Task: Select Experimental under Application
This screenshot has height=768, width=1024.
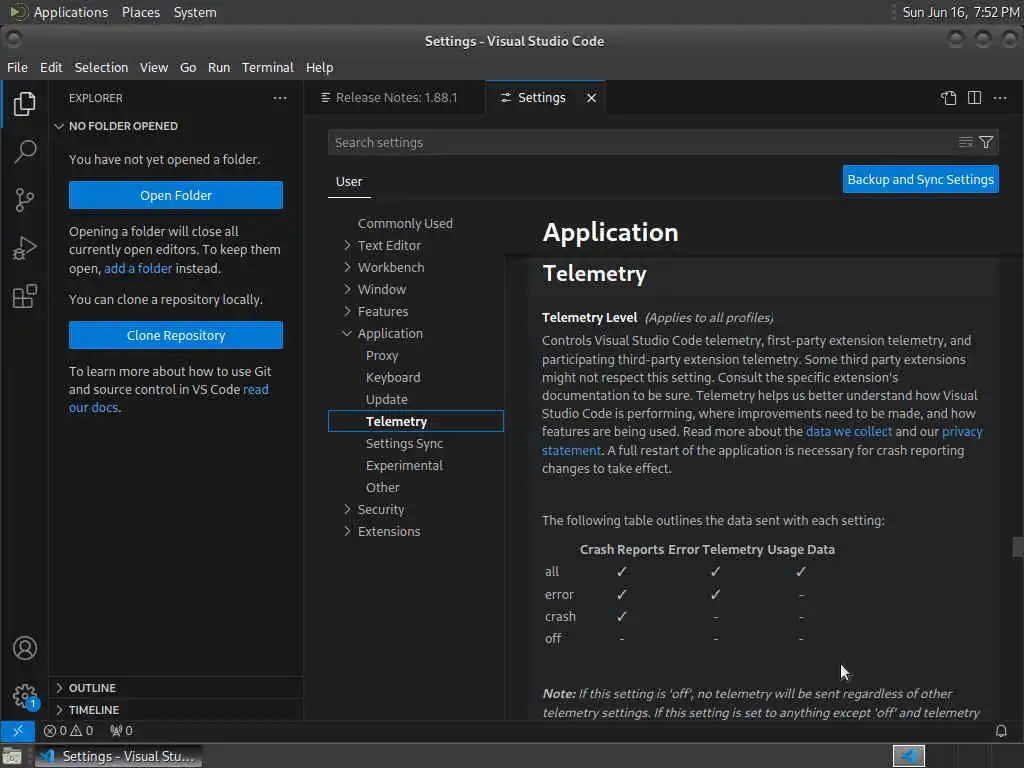Action: [x=404, y=466]
